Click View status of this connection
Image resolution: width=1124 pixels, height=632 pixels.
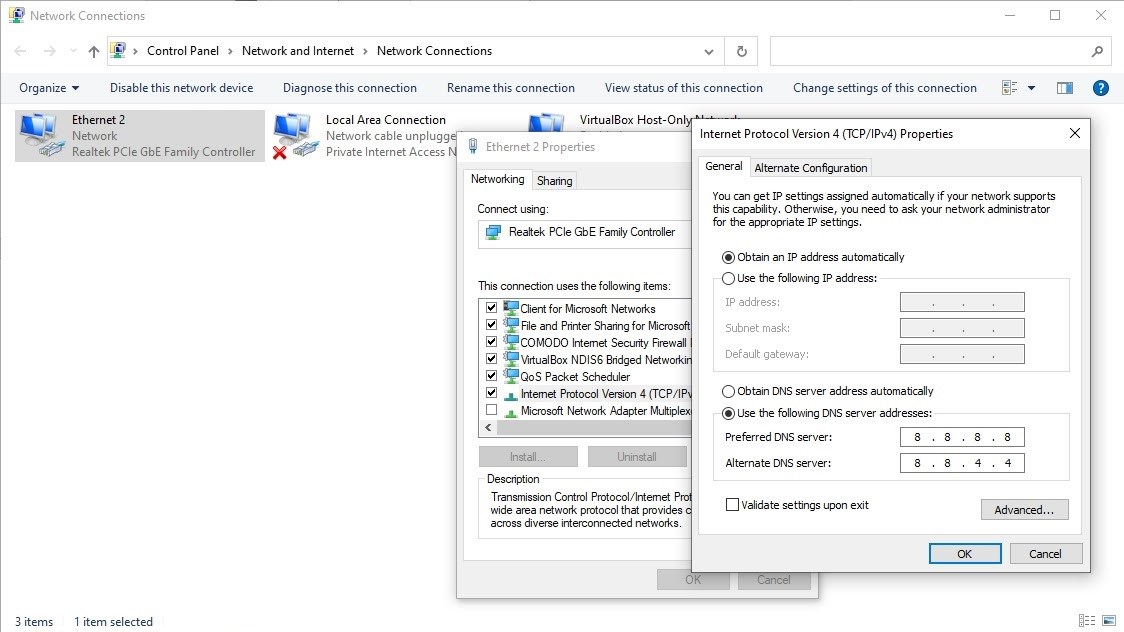pos(683,87)
